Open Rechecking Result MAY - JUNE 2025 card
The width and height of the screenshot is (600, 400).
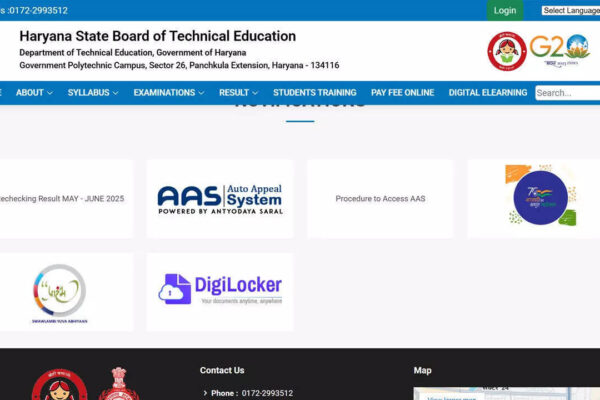point(66,199)
